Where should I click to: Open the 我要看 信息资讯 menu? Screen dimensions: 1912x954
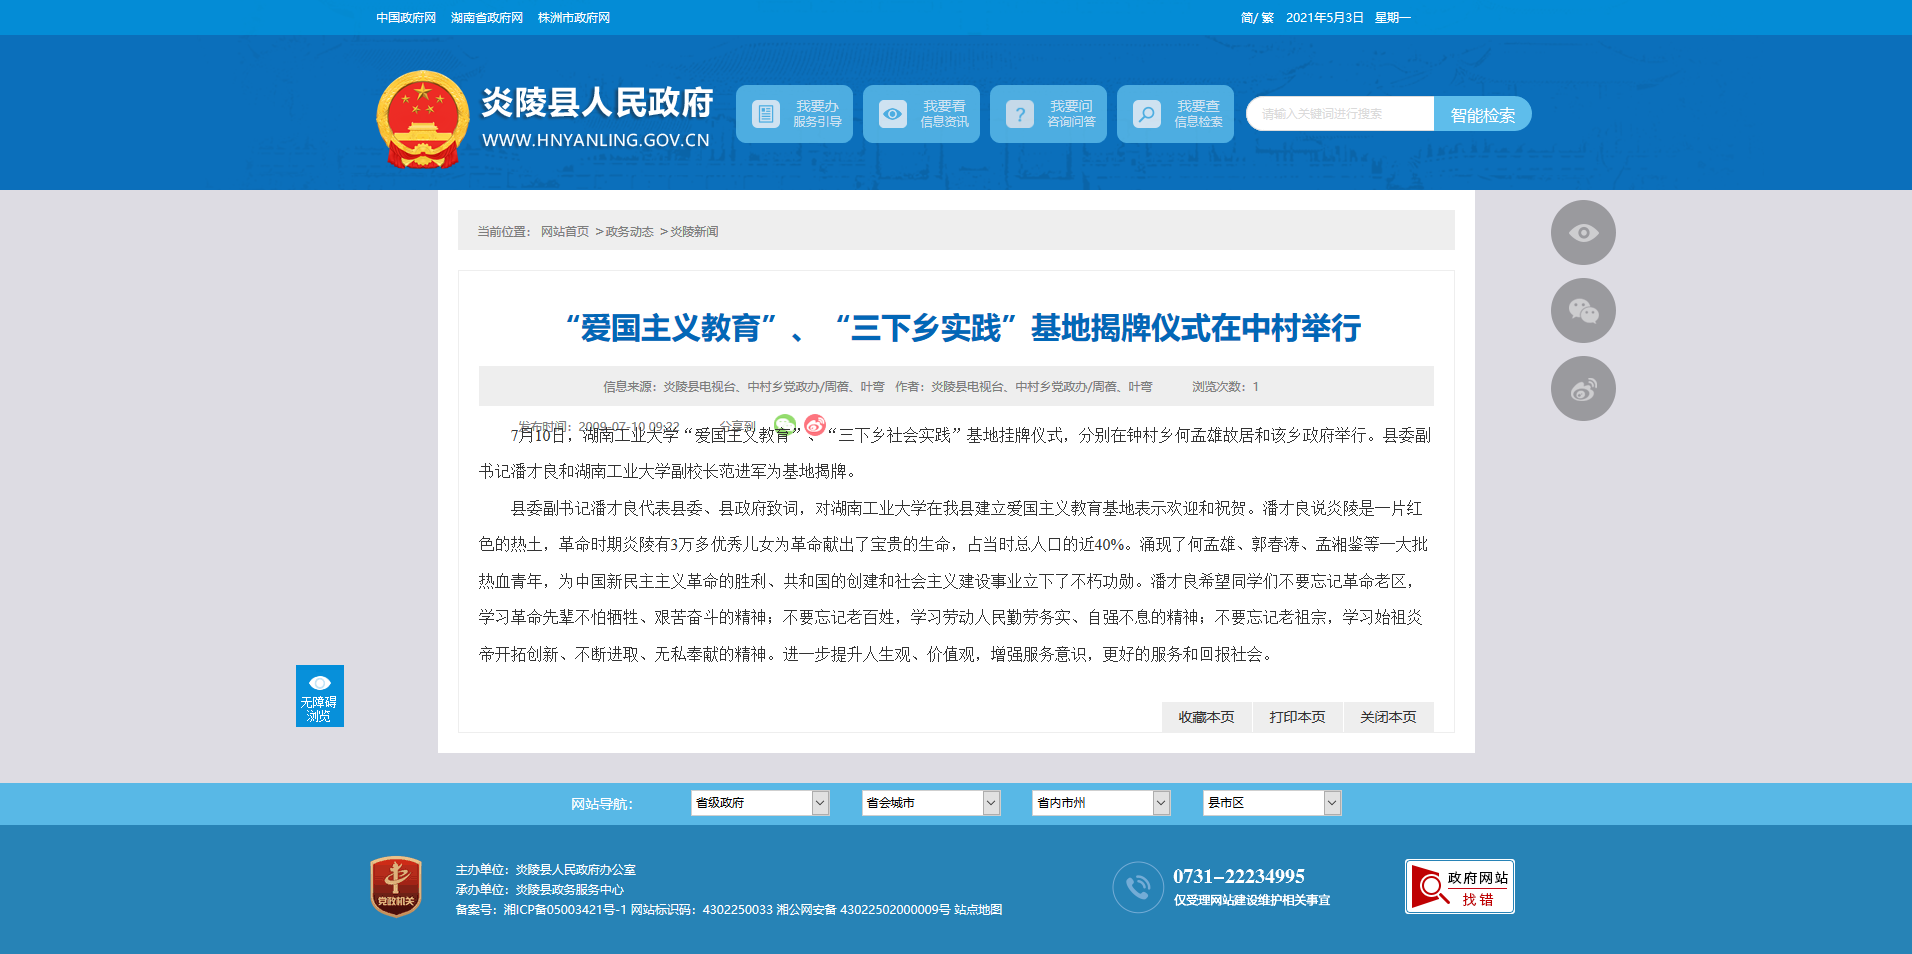point(921,114)
